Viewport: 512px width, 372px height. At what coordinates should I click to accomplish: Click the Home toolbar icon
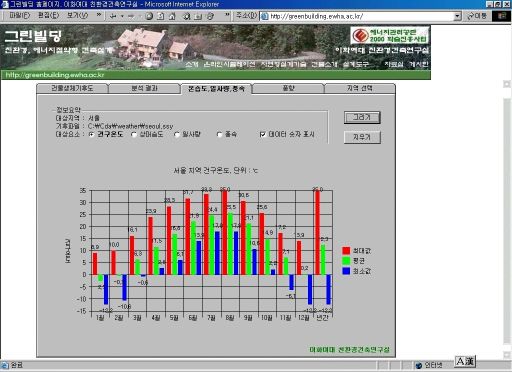point(172,16)
